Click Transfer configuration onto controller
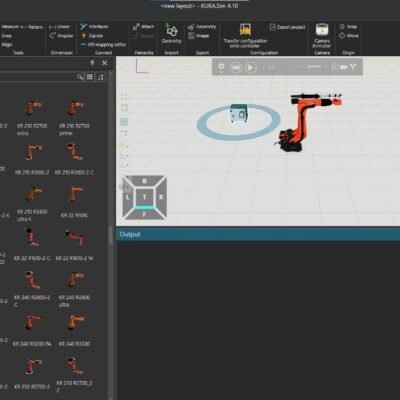400x400 pixels. point(245,35)
